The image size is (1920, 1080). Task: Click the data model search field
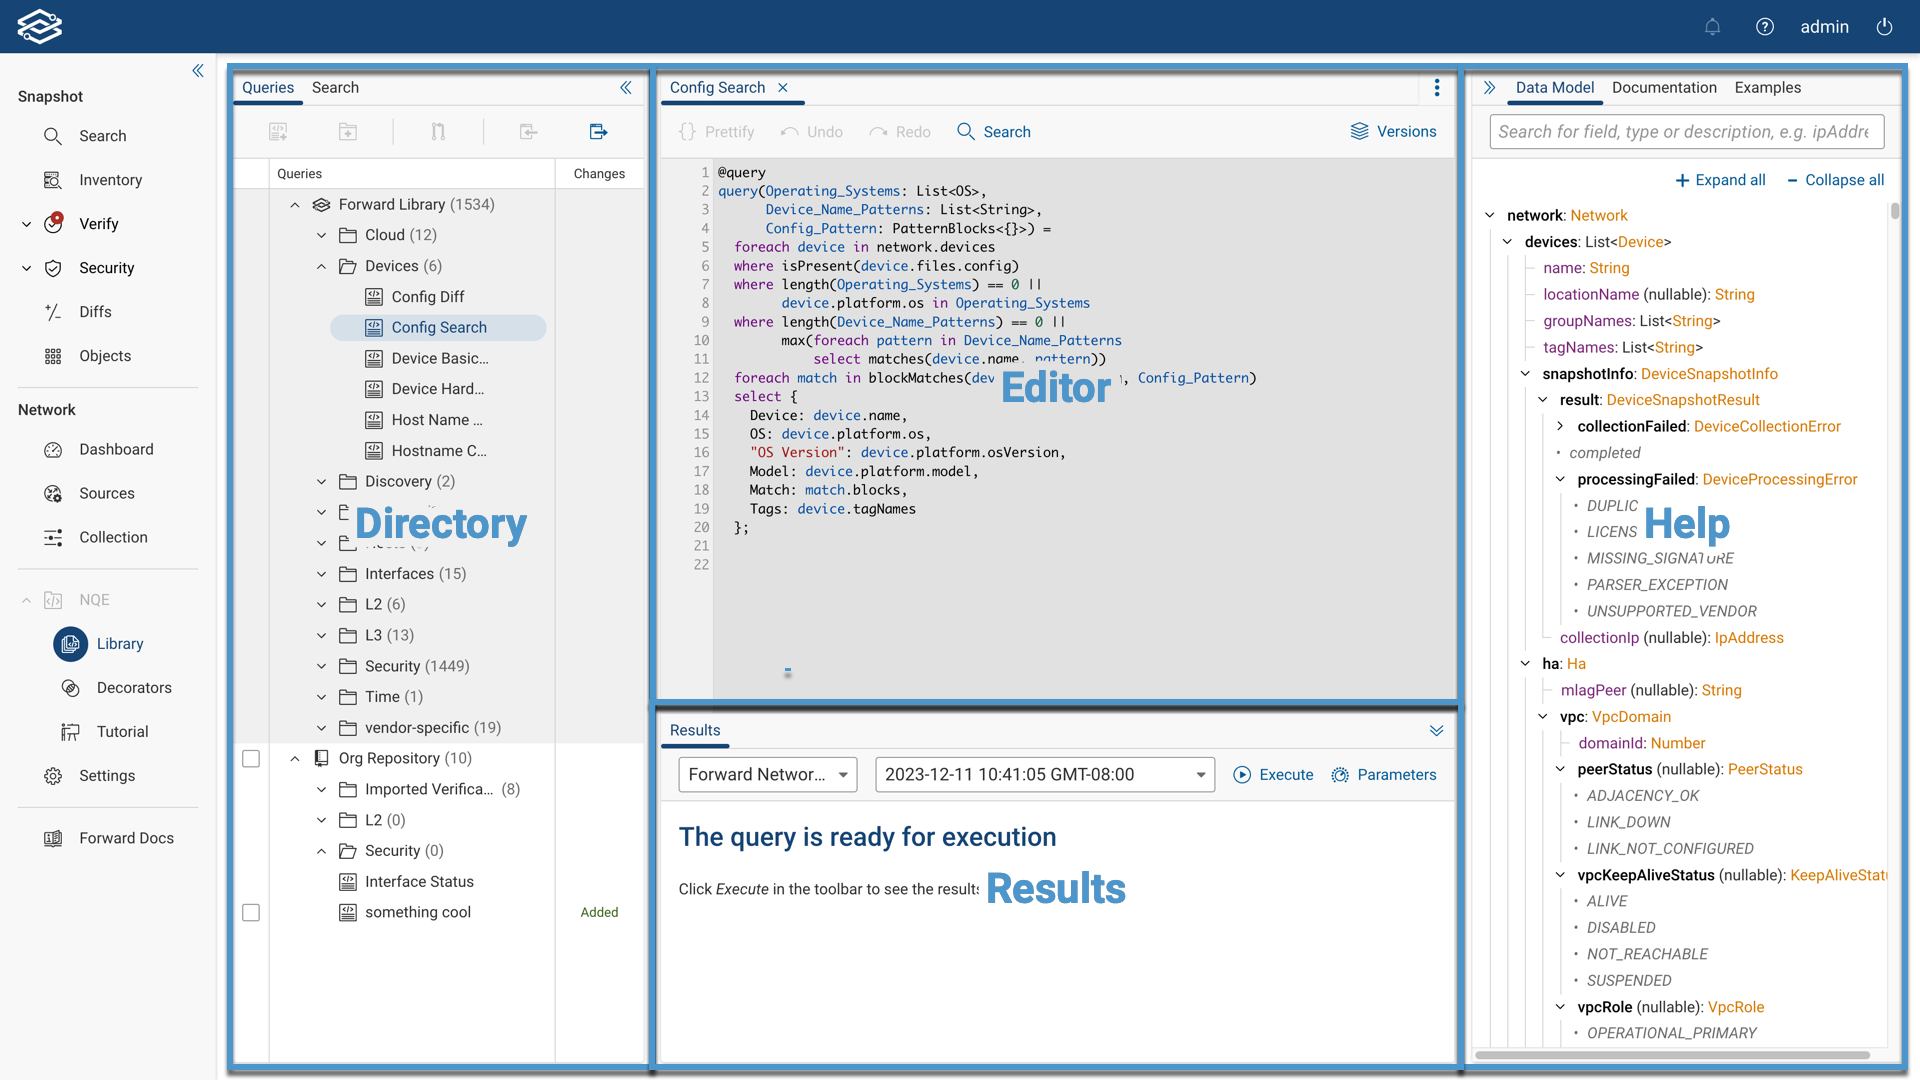(1686, 132)
